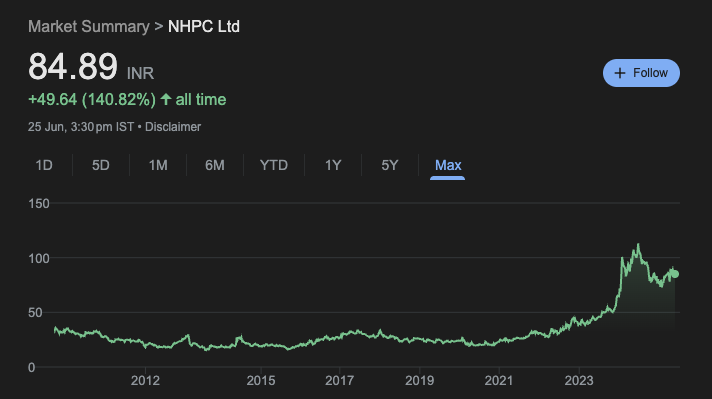Select the Max range tab
This screenshot has width=712, height=399.
tap(448, 165)
